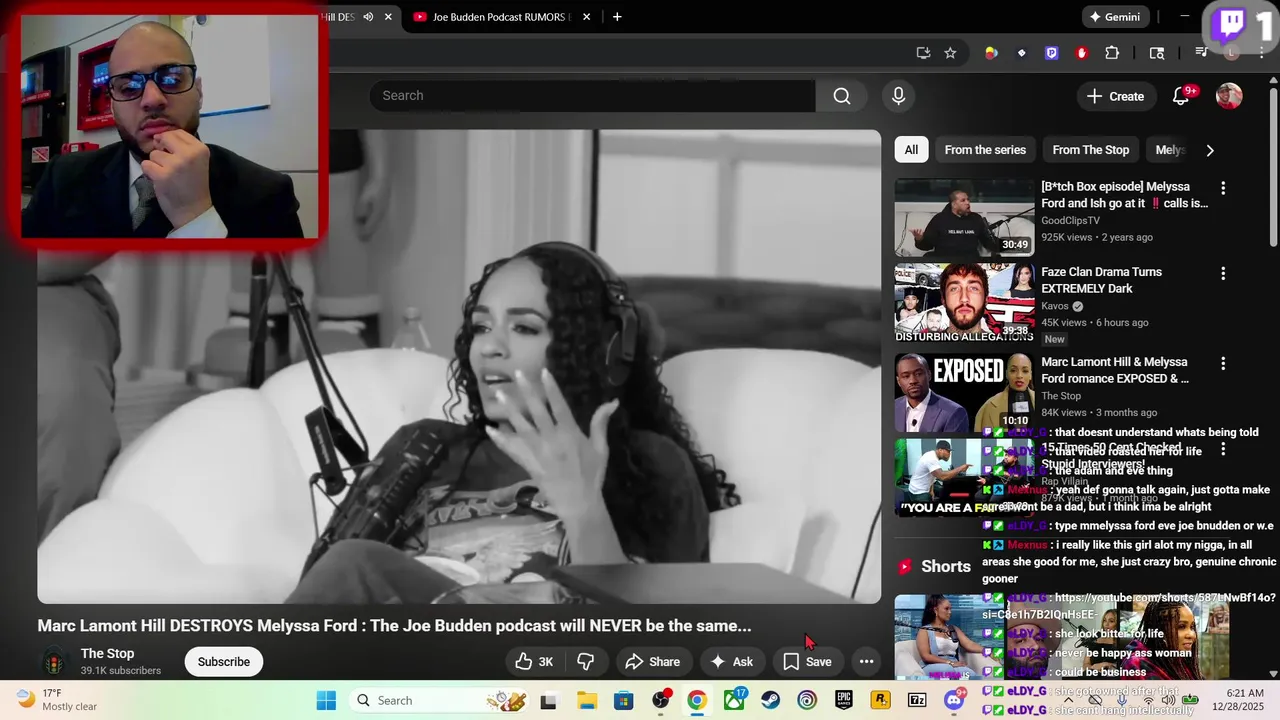Open the multicolor circles extension
1280x720 pixels.
click(991, 53)
